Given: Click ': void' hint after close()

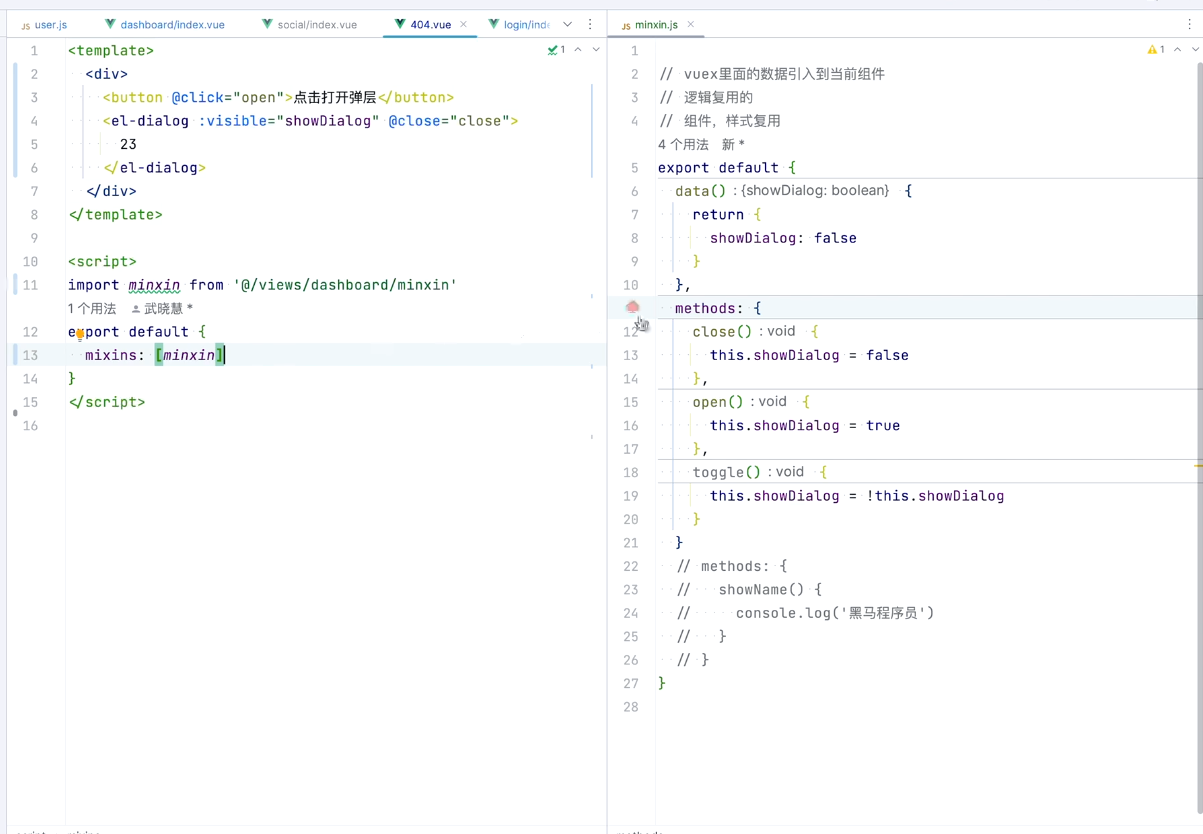Looking at the screenshot, I should coord(776,331).
